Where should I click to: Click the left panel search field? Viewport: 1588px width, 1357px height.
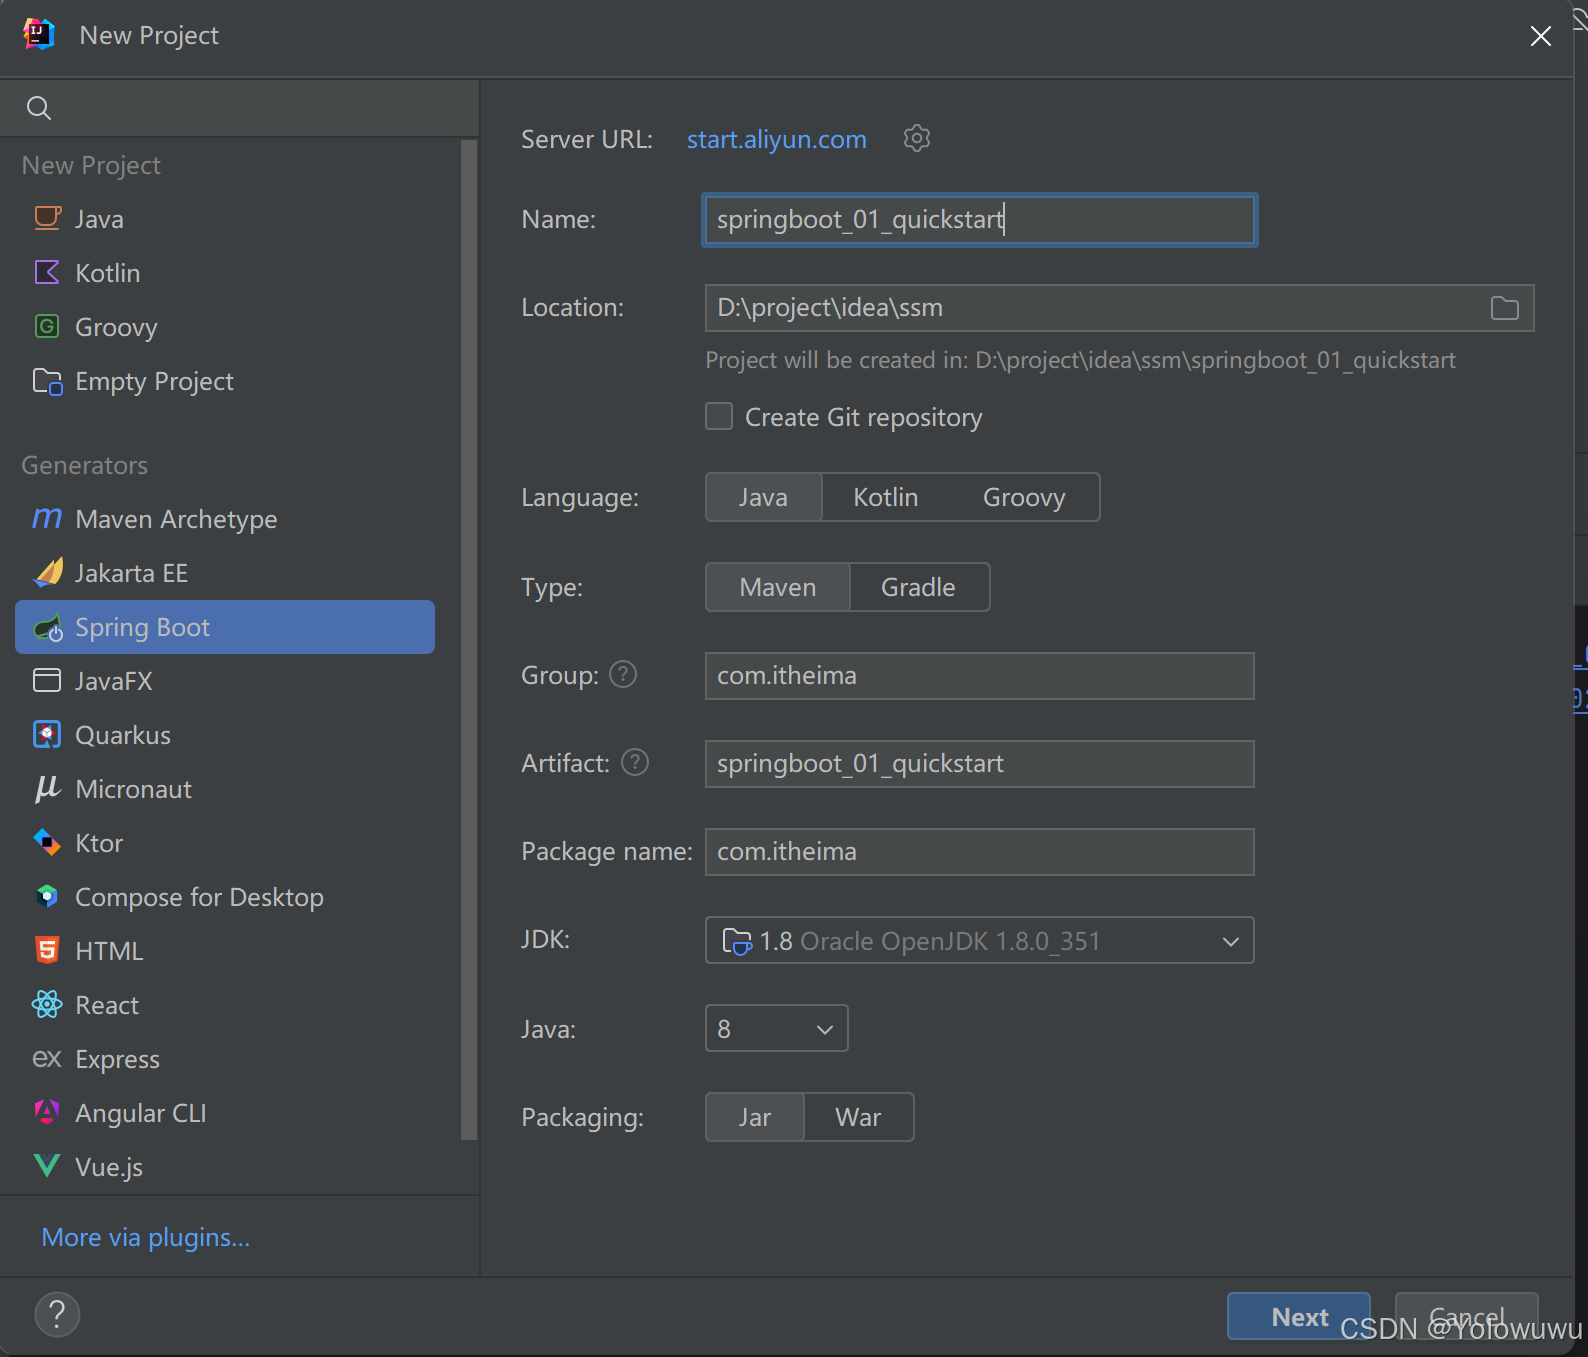(x=240, y=108)
